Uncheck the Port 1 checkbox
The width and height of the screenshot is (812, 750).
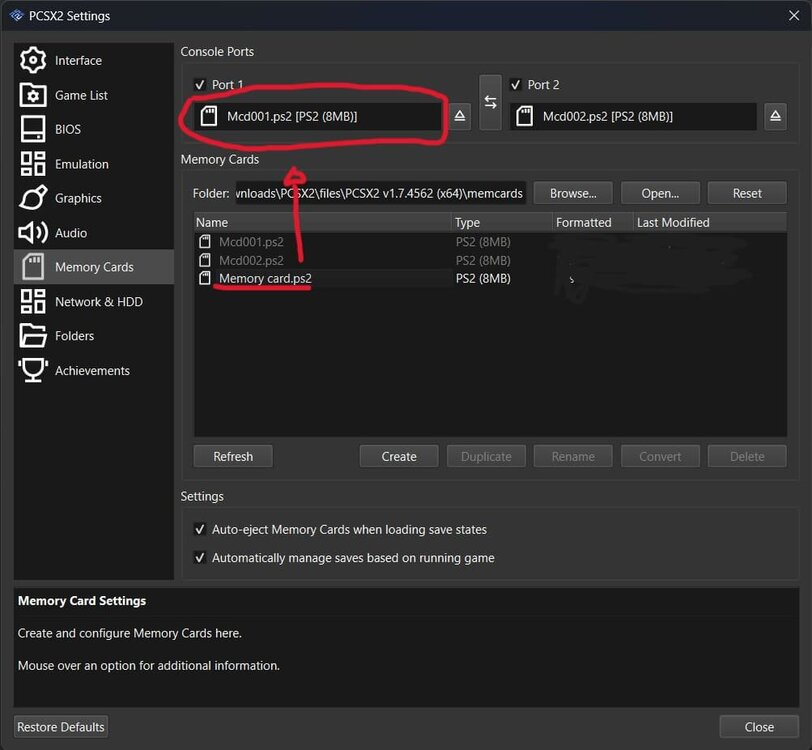click(200, 85)
